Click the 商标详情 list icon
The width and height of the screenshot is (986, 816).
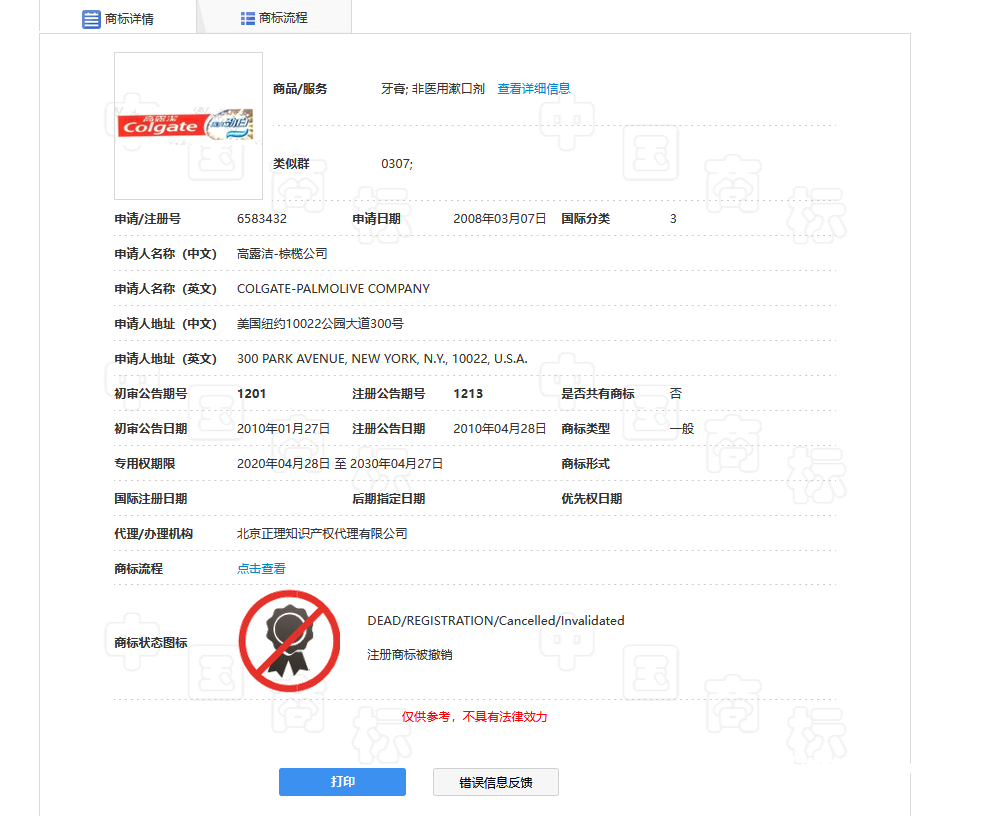pyautogui.click(x=91, y=19)
